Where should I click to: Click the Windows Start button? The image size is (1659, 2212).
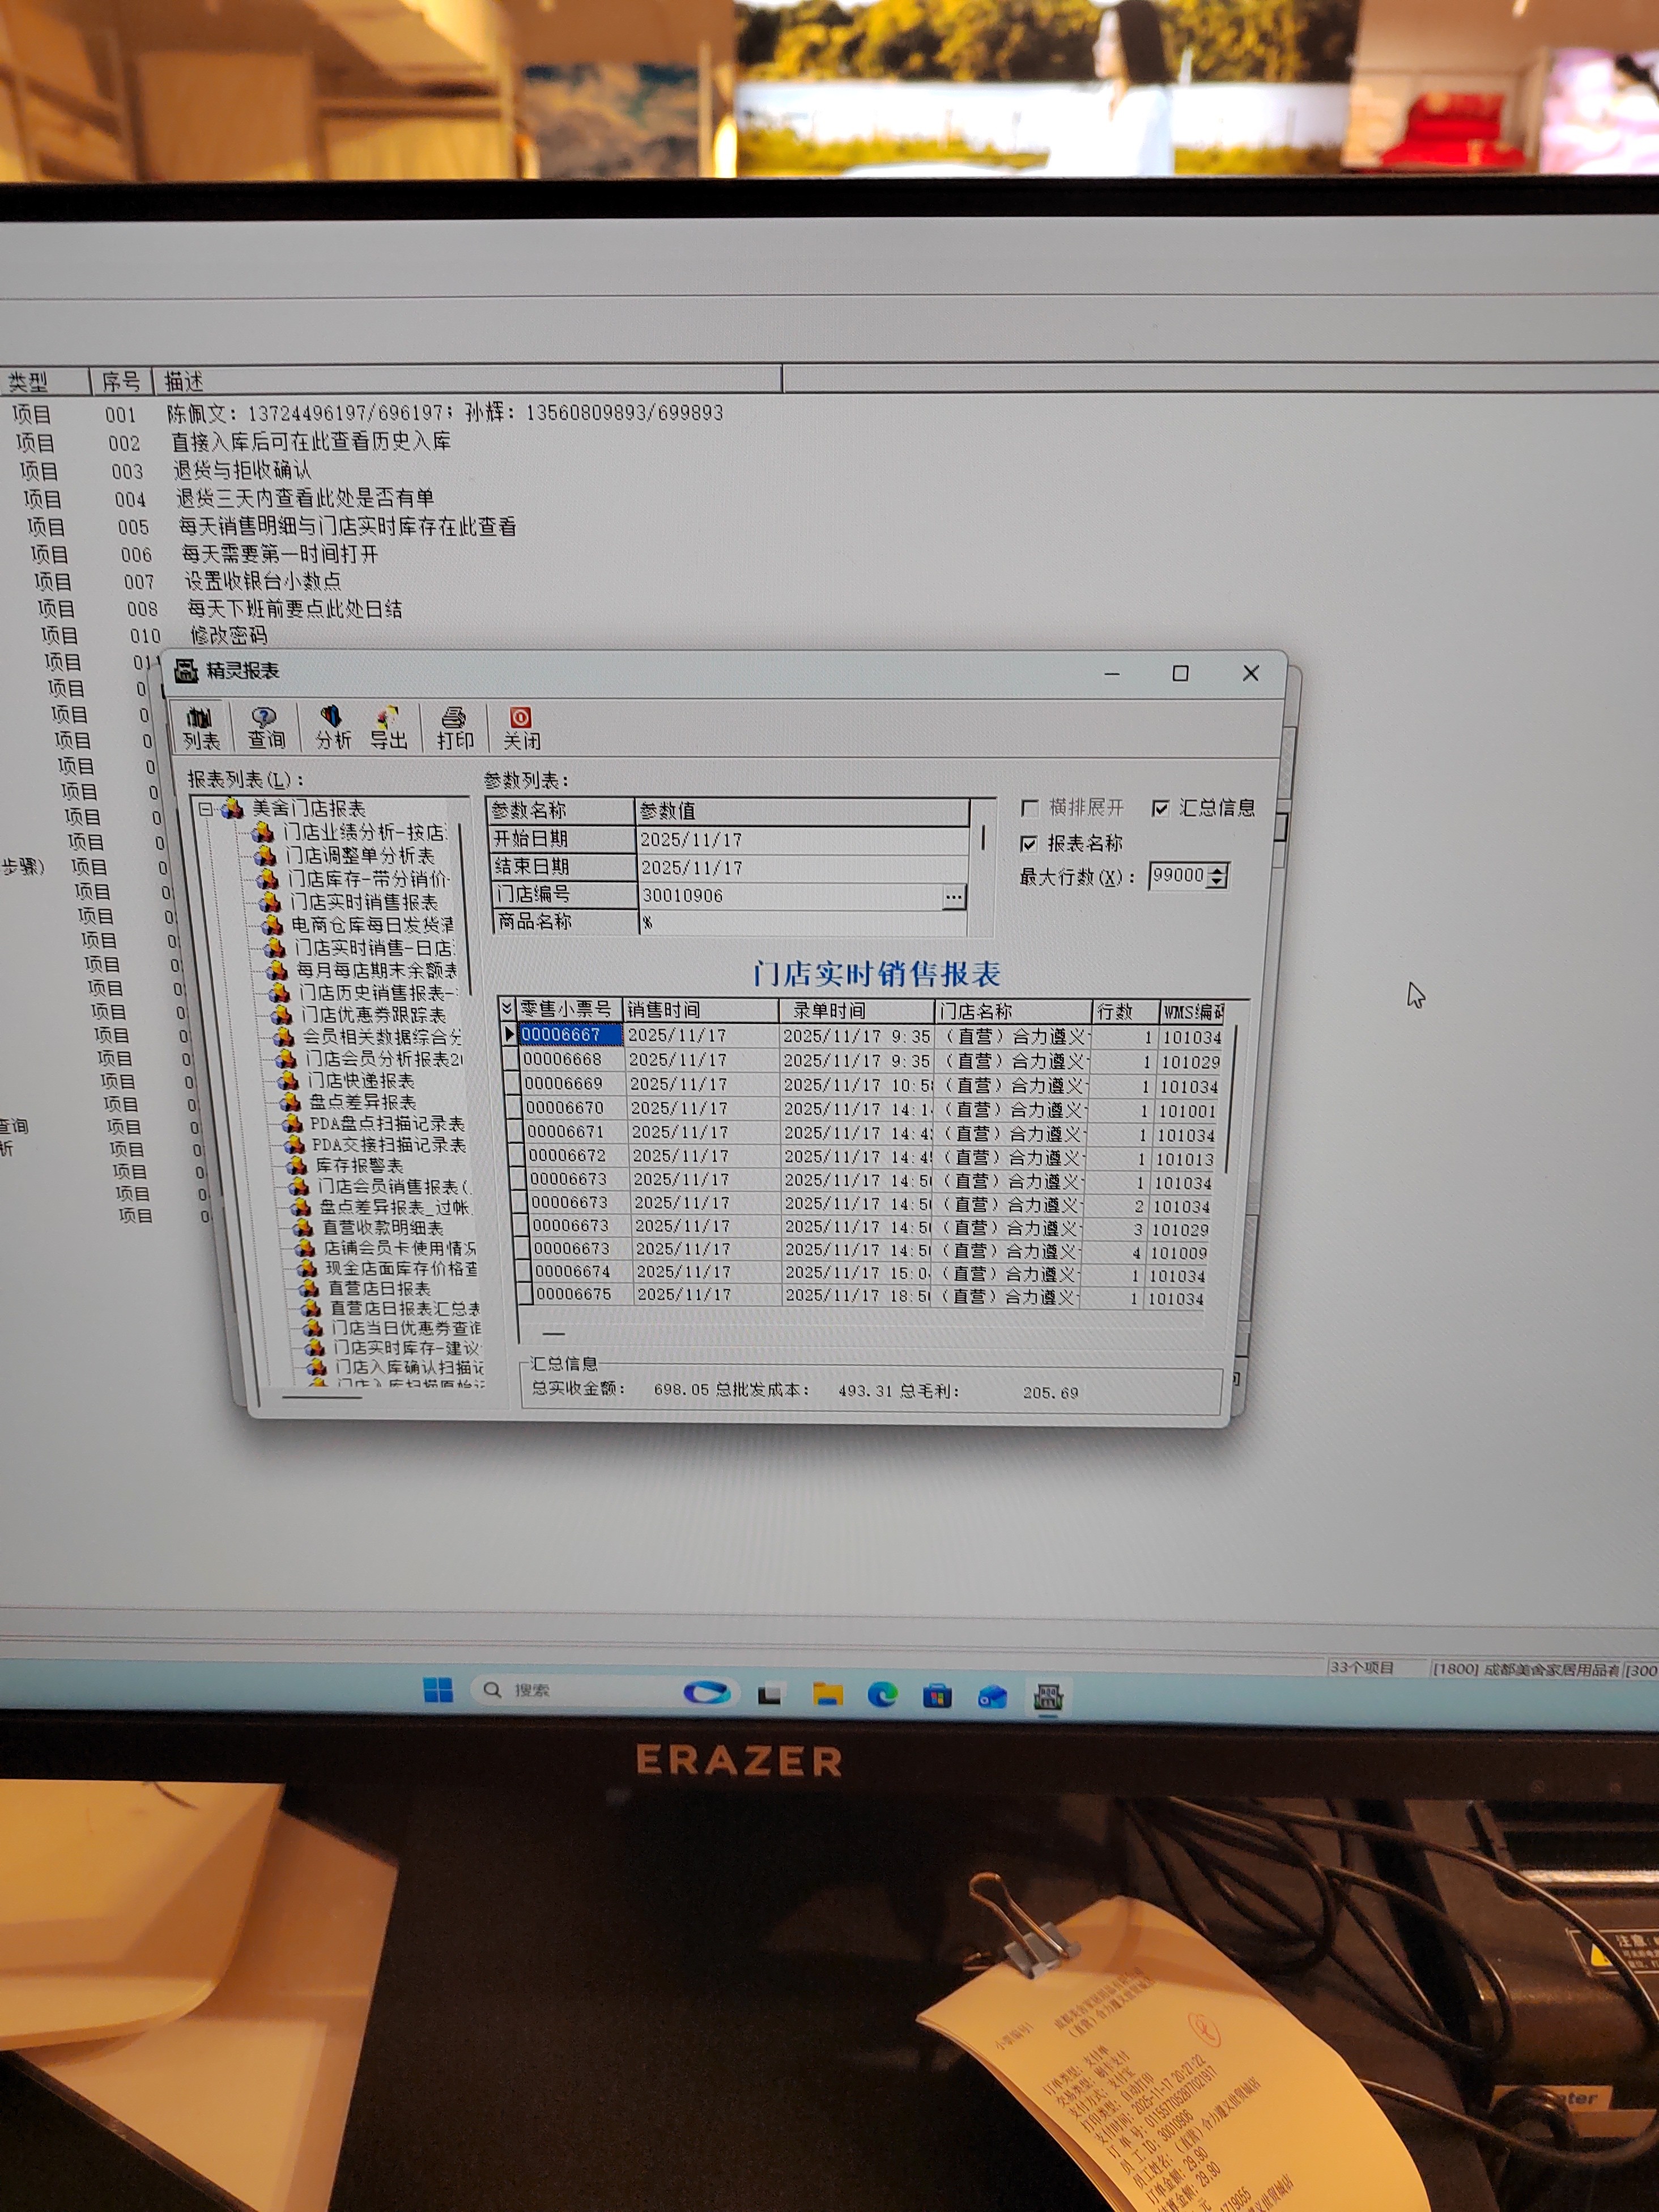[x=438, y=1690]
